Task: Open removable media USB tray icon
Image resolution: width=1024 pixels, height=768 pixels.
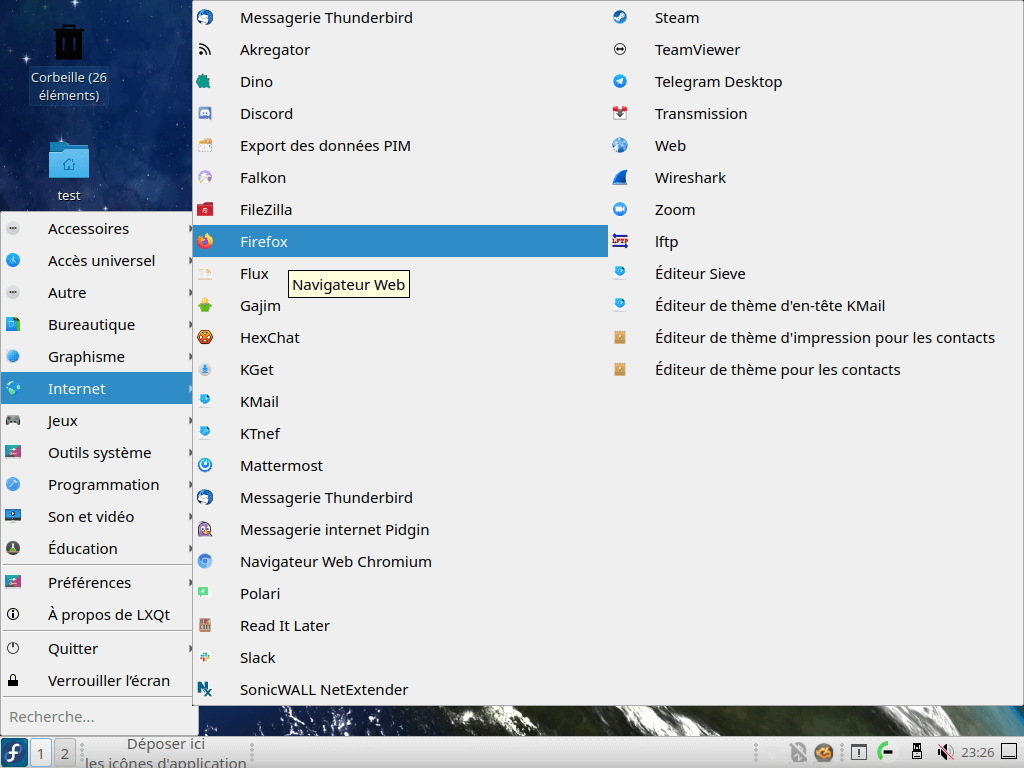Action: pos(917,752)
